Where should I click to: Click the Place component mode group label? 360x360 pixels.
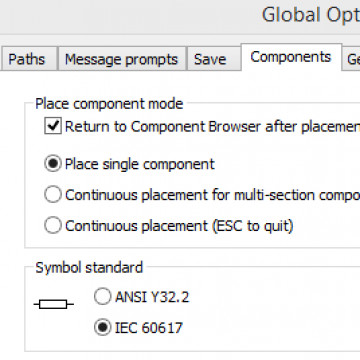point(109,104)
